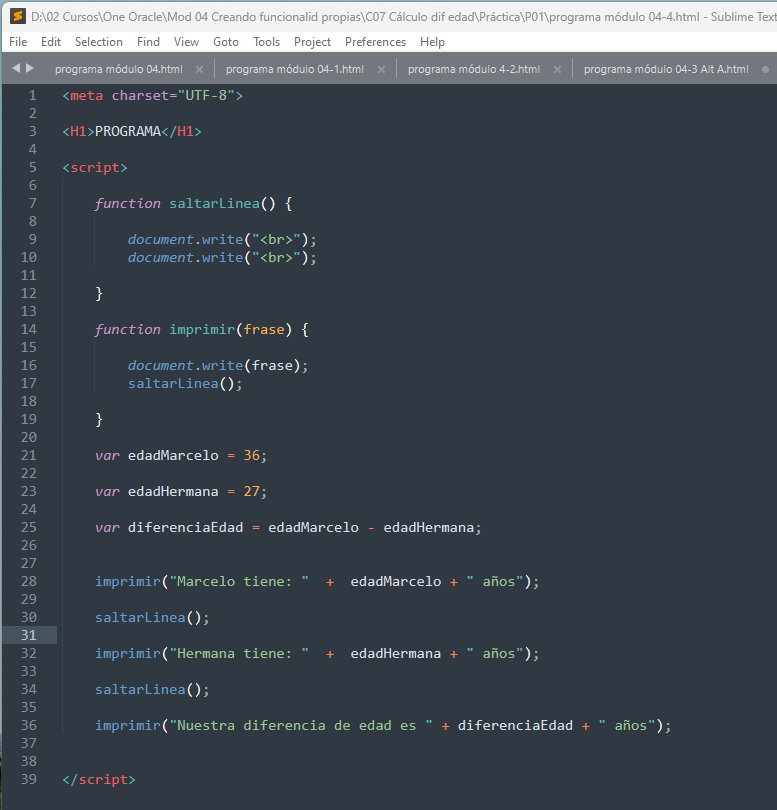The image size is (777, 810).
Task: Click the value 27 on line 23
Action: [252, 492]
